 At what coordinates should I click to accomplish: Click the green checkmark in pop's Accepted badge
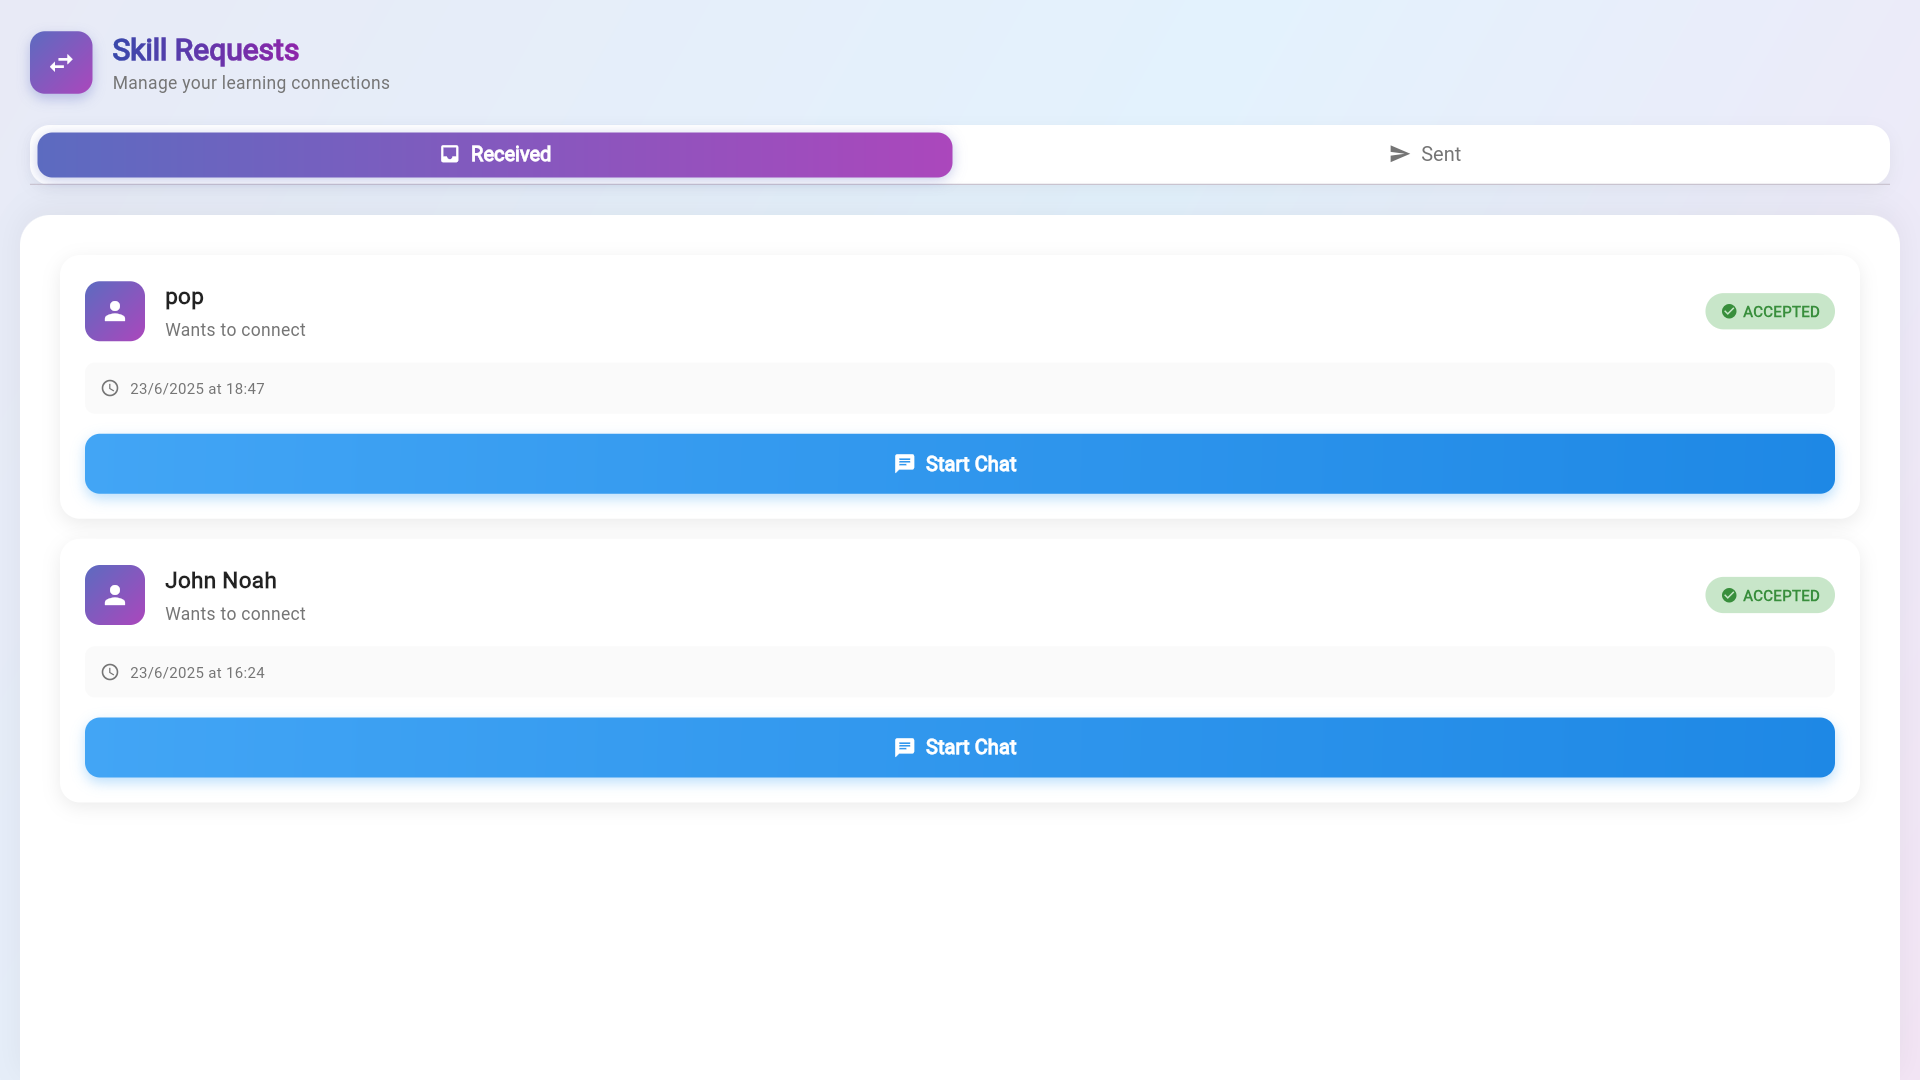coord(1729,311)
